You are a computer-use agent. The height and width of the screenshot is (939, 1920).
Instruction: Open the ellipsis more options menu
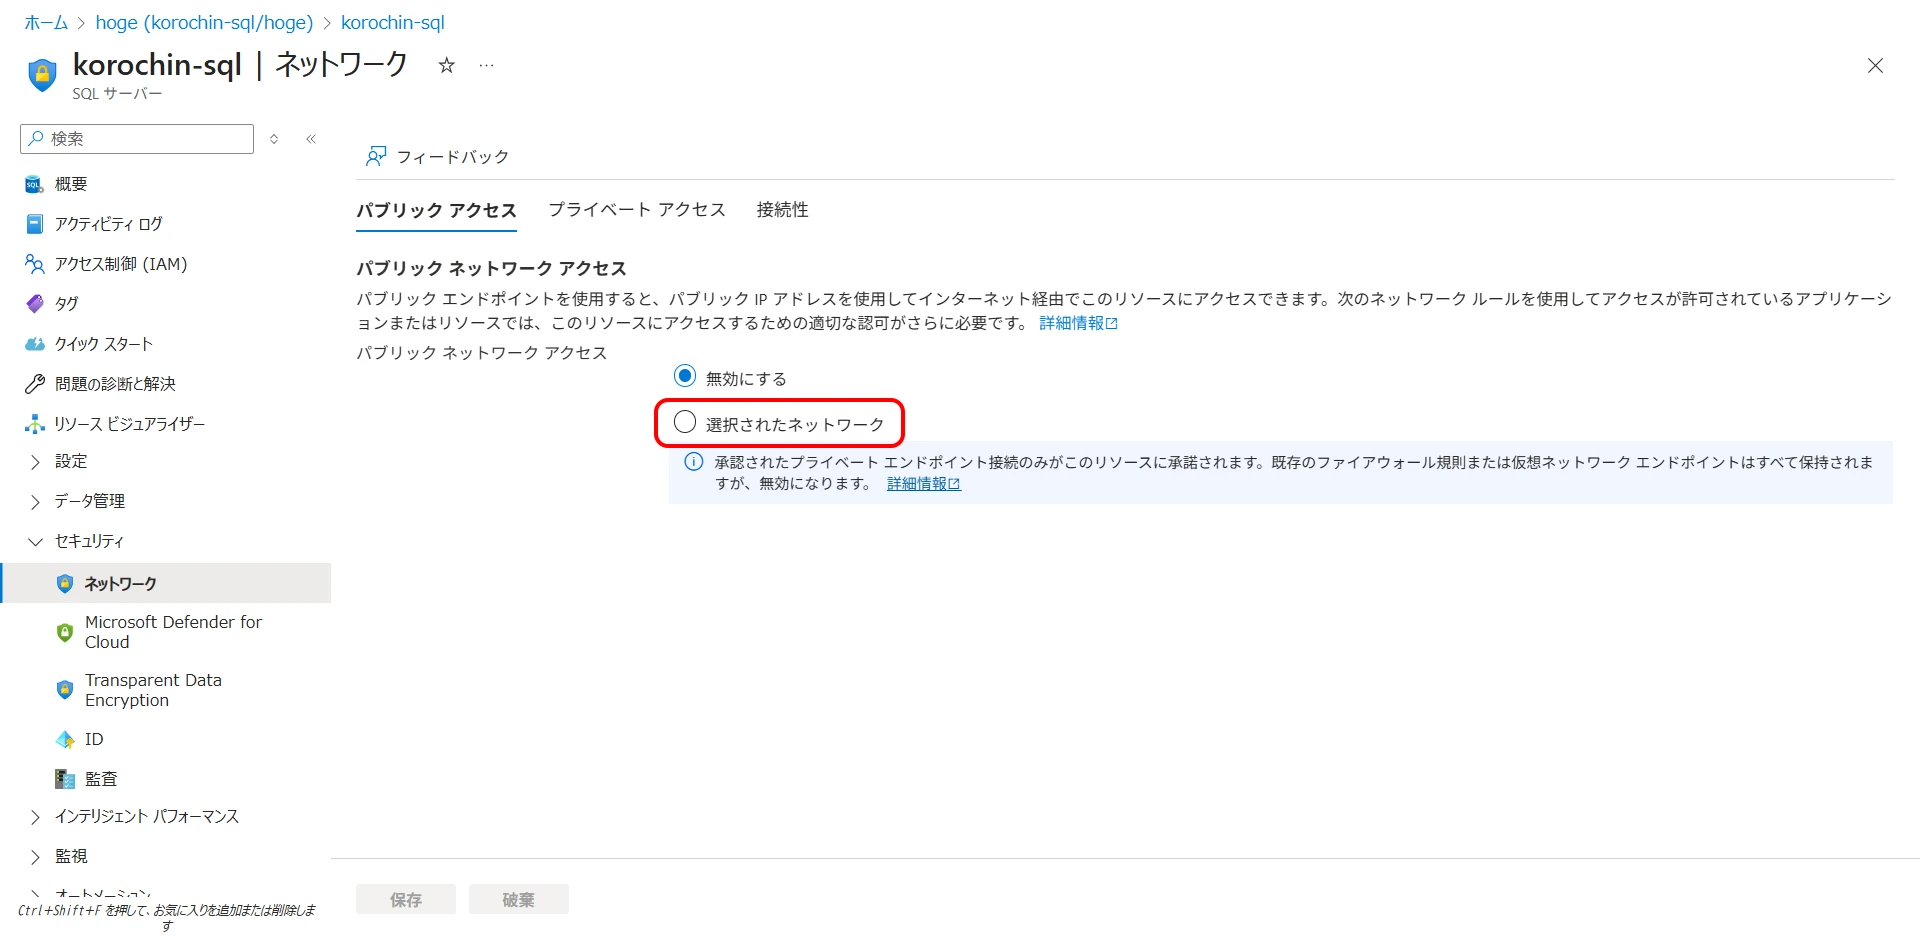click(486, 66)
